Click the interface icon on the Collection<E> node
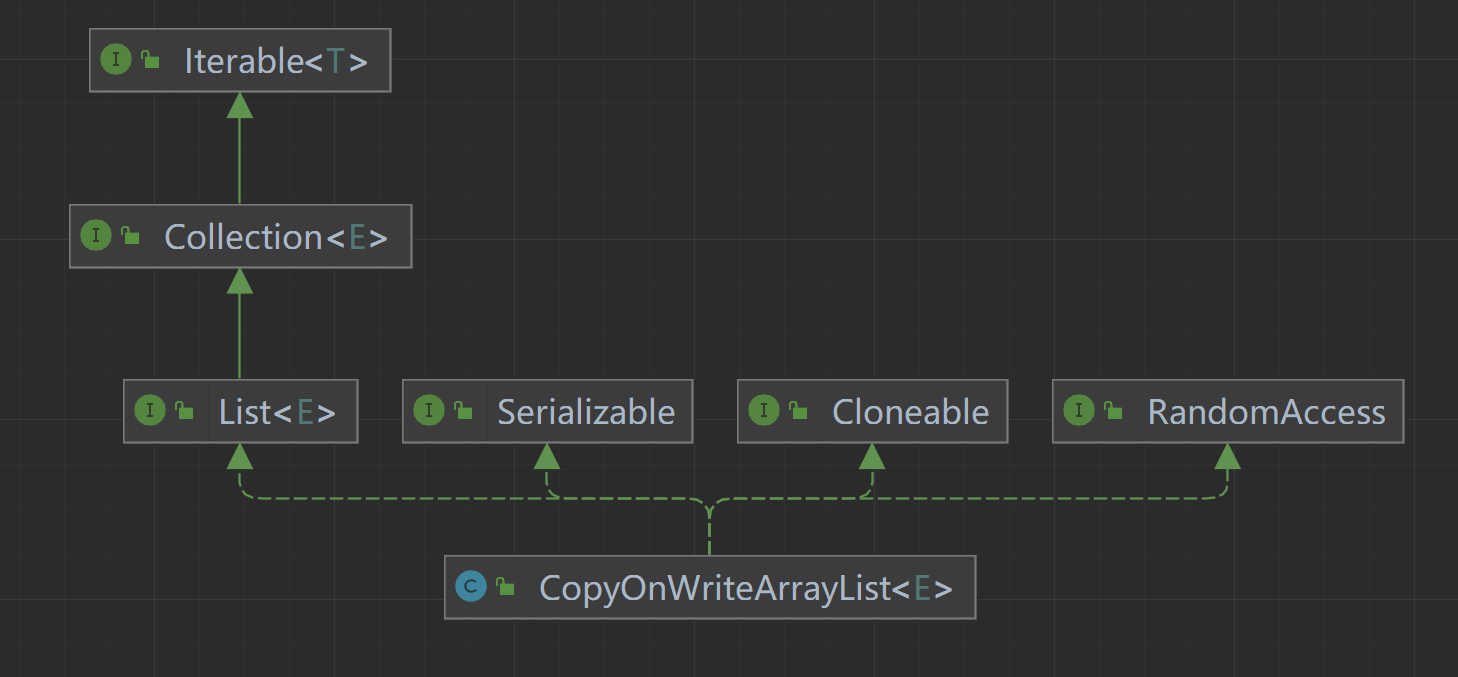 point(97,236)
